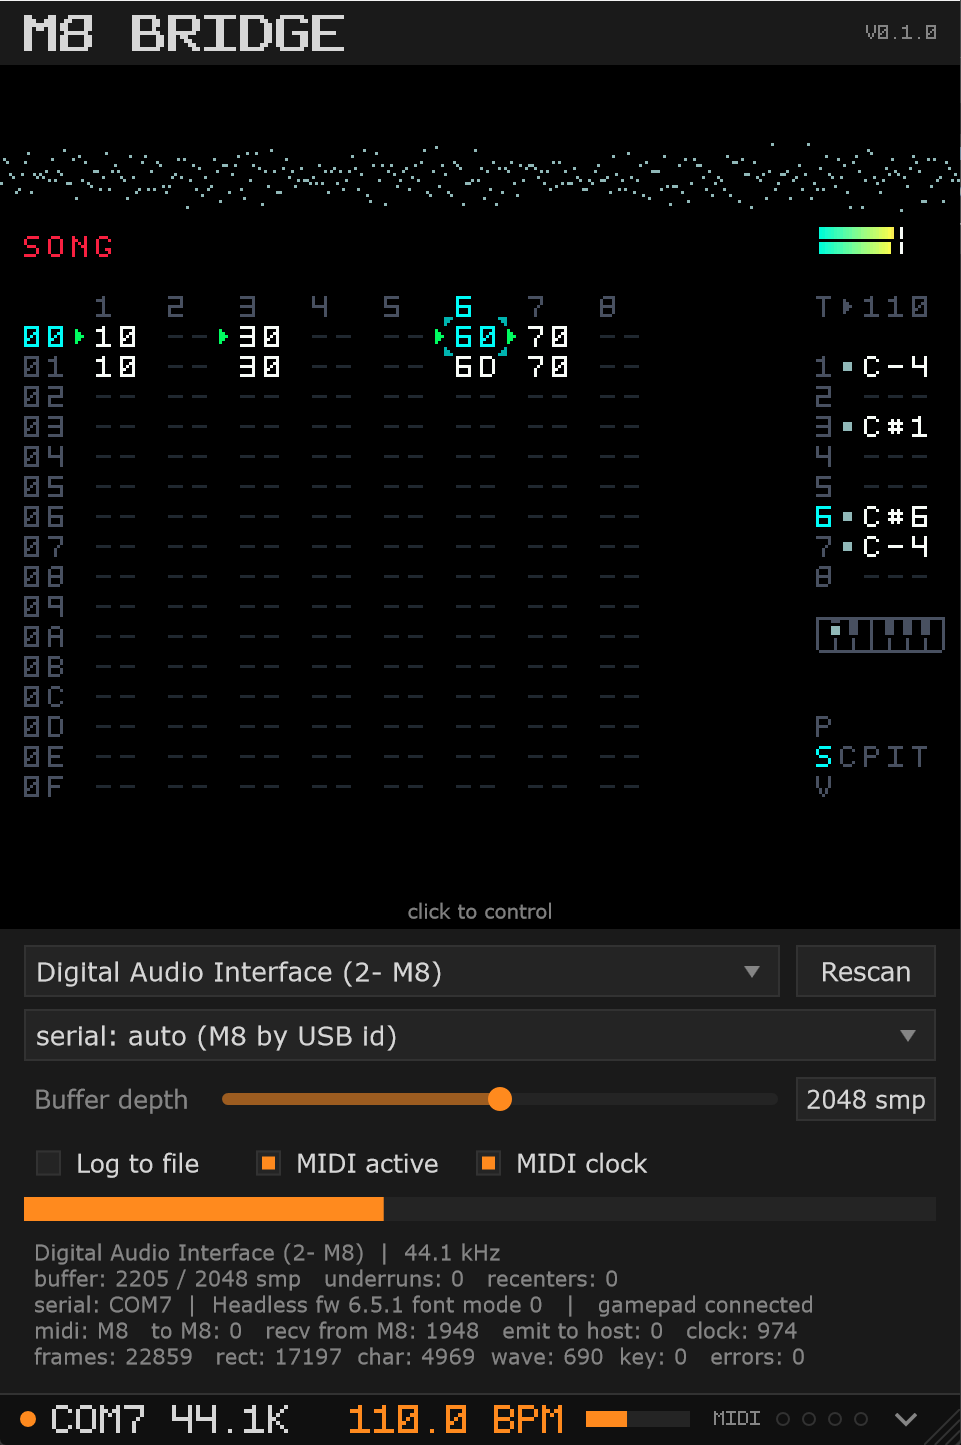Toggle the MIDI active checkbox
Viewport: 961px width, 1445px height.
click(268, 1163)
